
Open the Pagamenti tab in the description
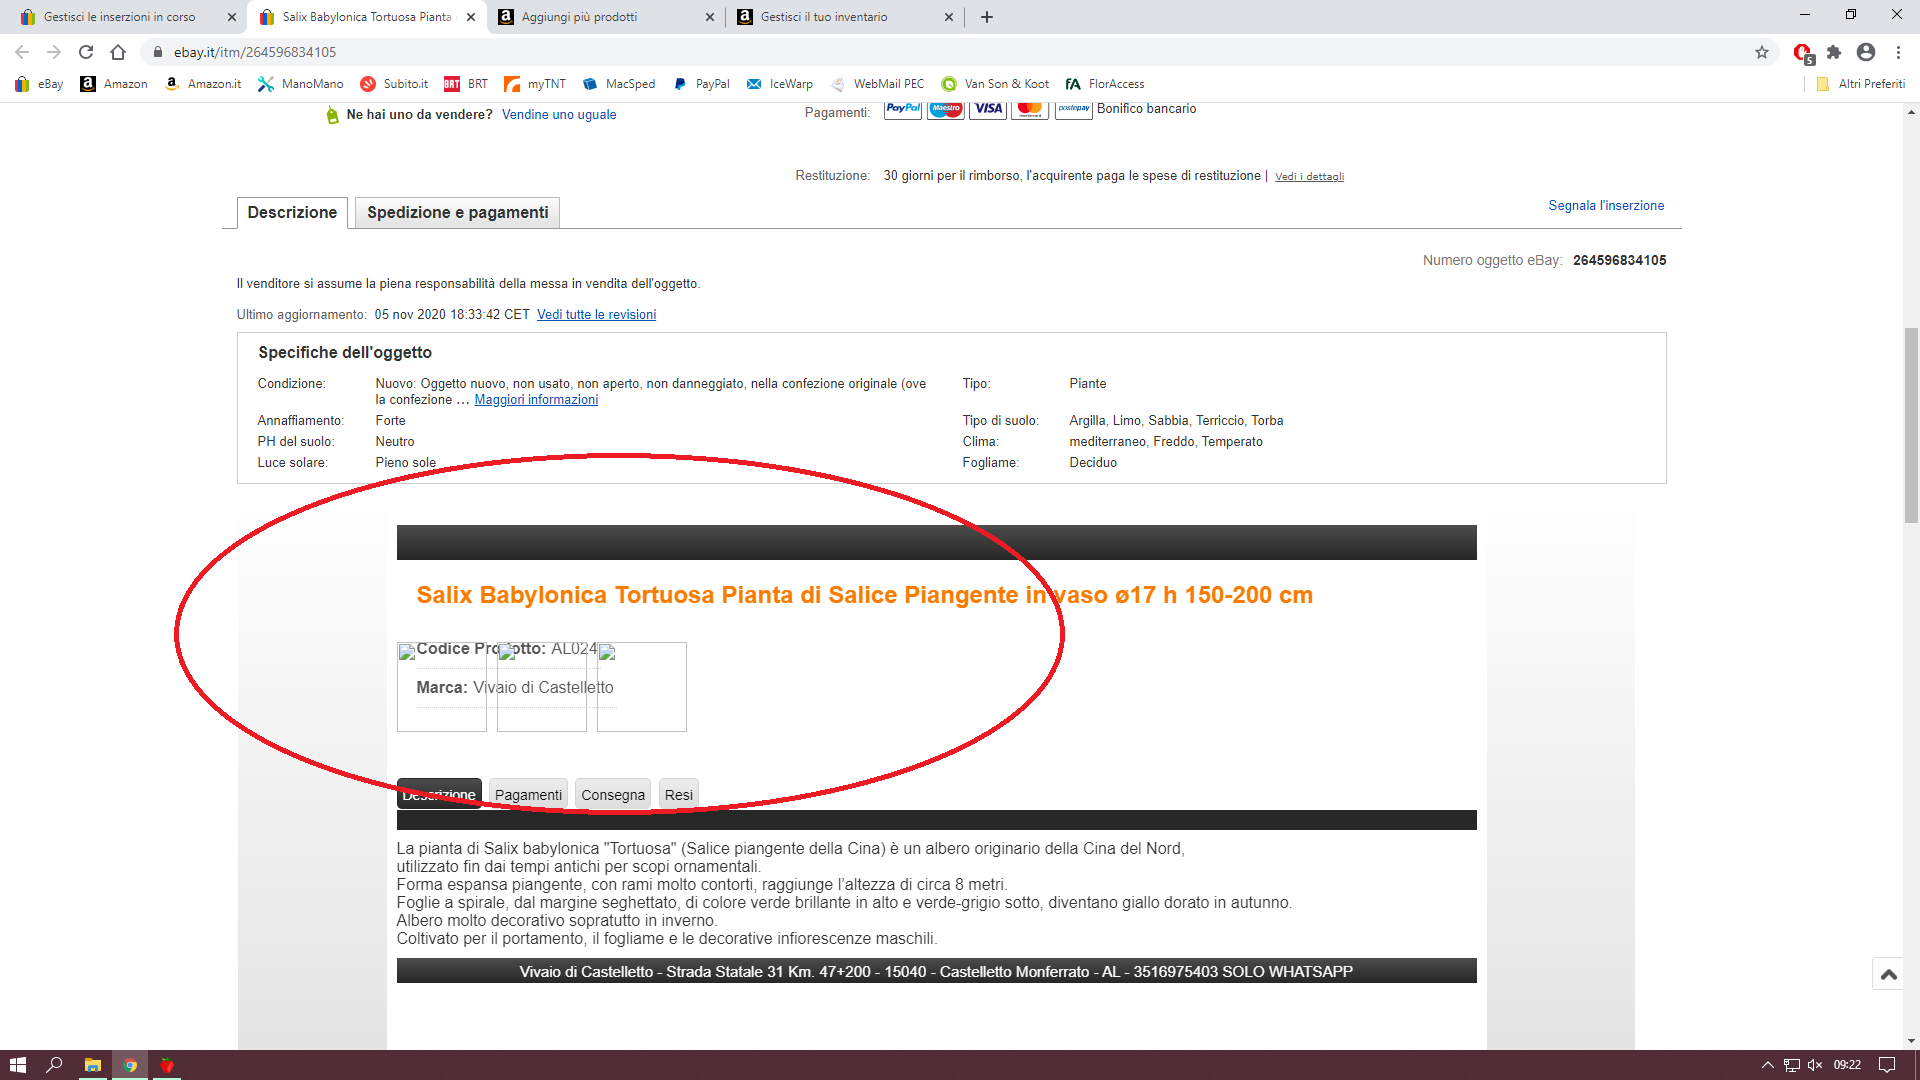pyautogui.click(x=528, y=794)
